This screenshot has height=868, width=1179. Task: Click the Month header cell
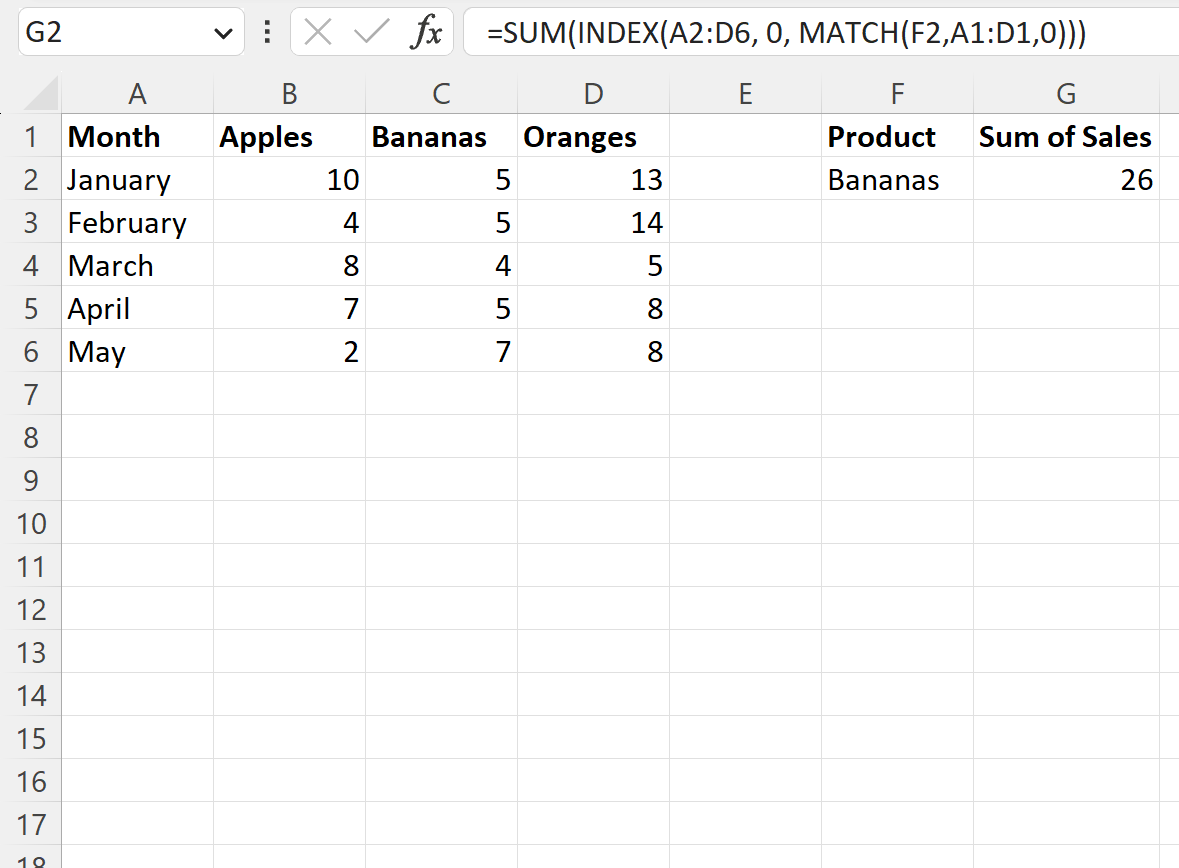138,136
